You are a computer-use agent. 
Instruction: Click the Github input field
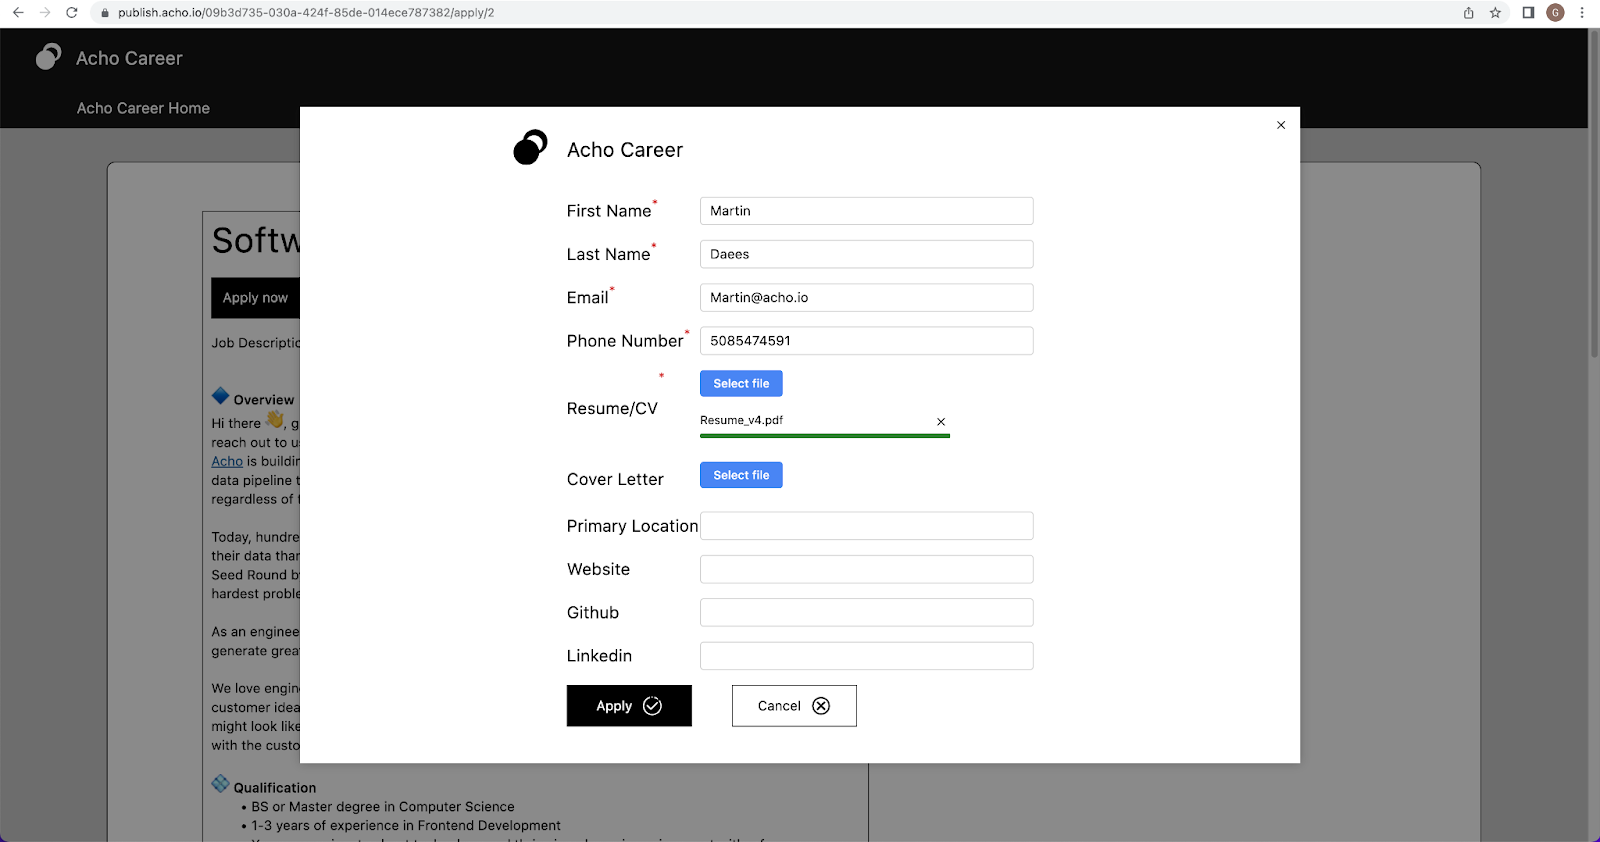pyautogui.click(x=866, y=612)
